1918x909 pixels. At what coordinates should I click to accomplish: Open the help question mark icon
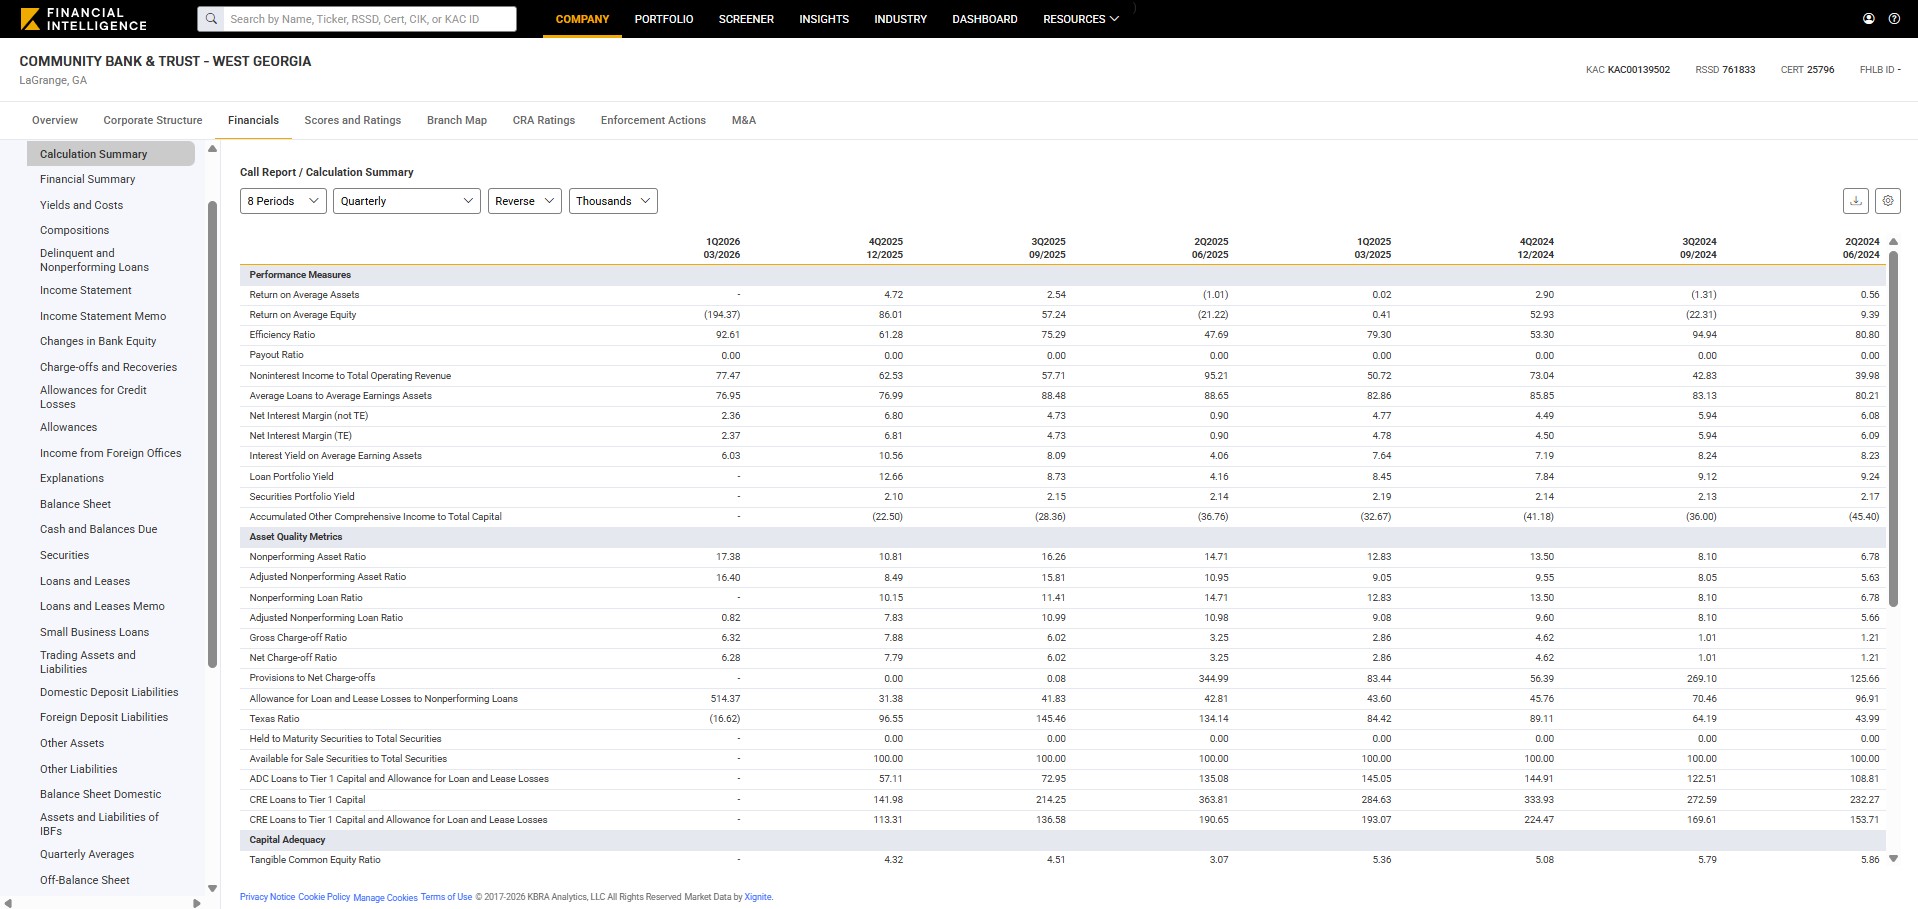[1894, 19]
